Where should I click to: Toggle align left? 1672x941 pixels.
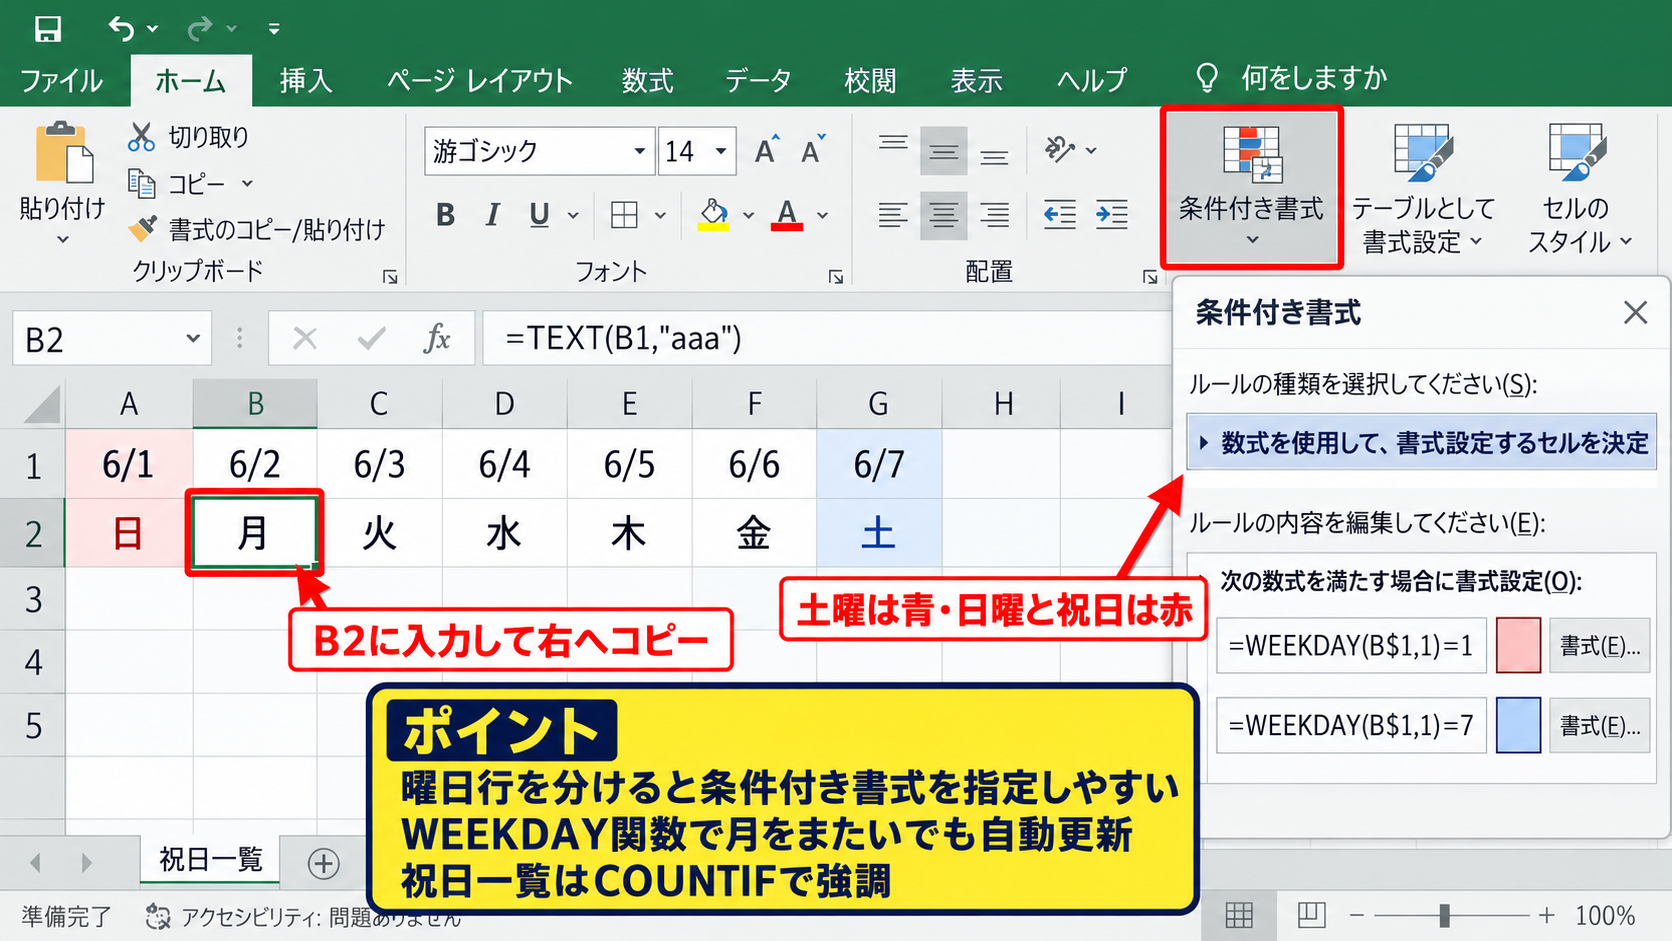click(x=893, y=215)
